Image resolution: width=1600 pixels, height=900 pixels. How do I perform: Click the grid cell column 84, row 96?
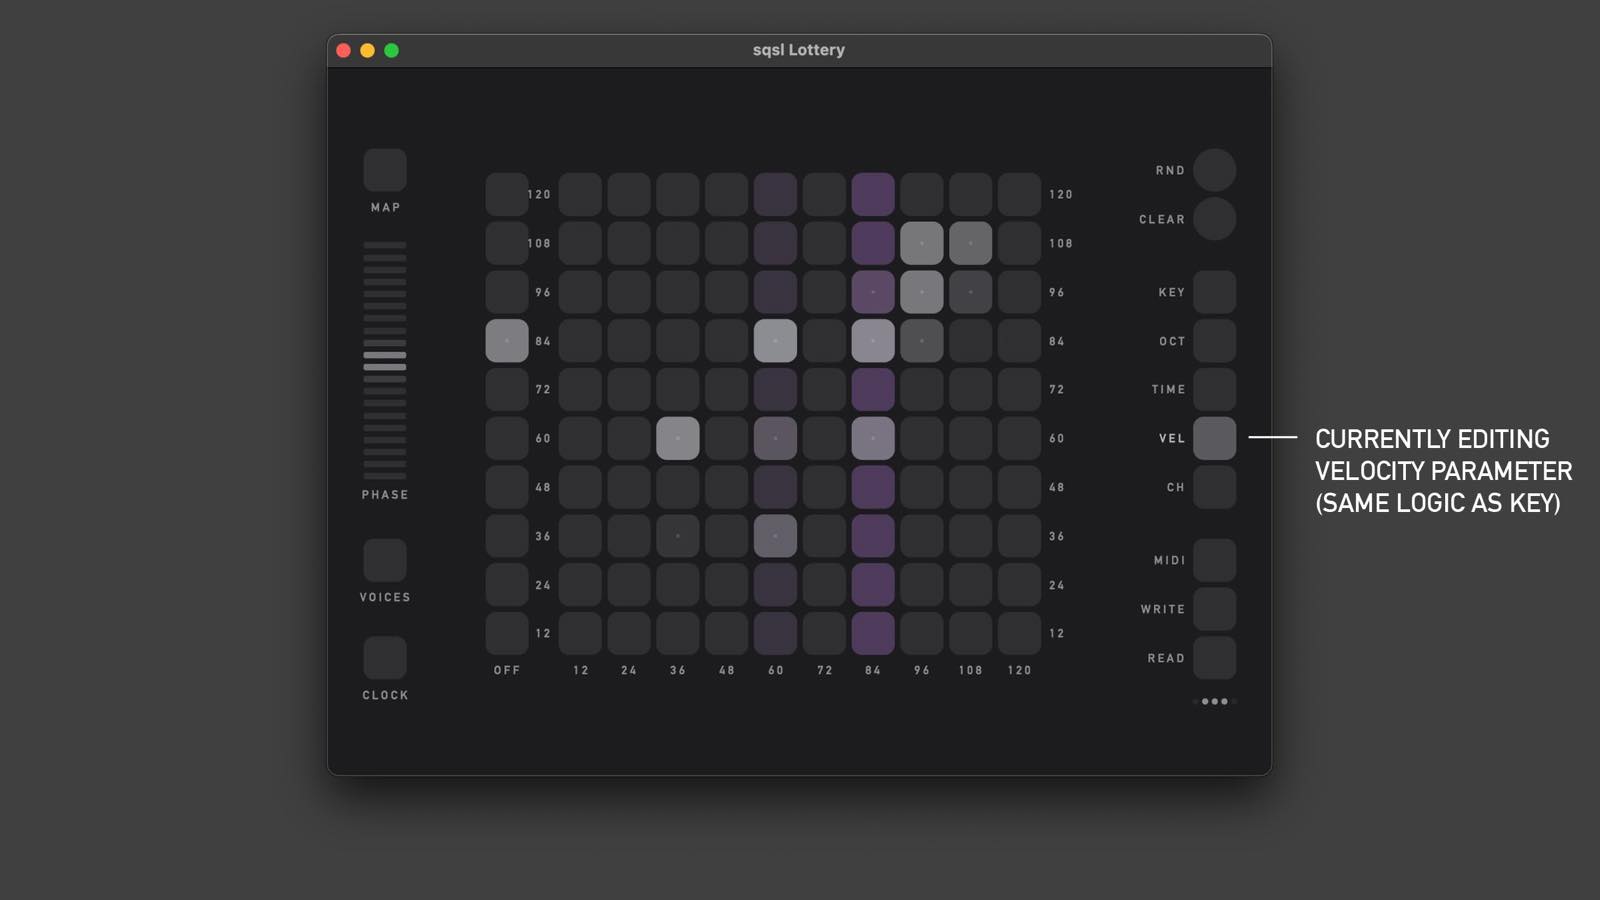[873, 292]
